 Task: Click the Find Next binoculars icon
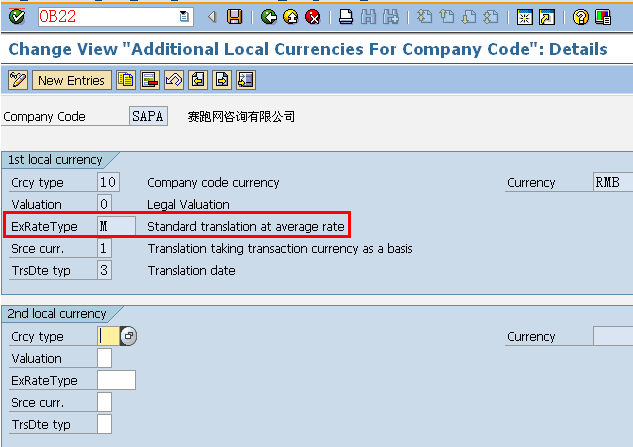pos(390,17)
